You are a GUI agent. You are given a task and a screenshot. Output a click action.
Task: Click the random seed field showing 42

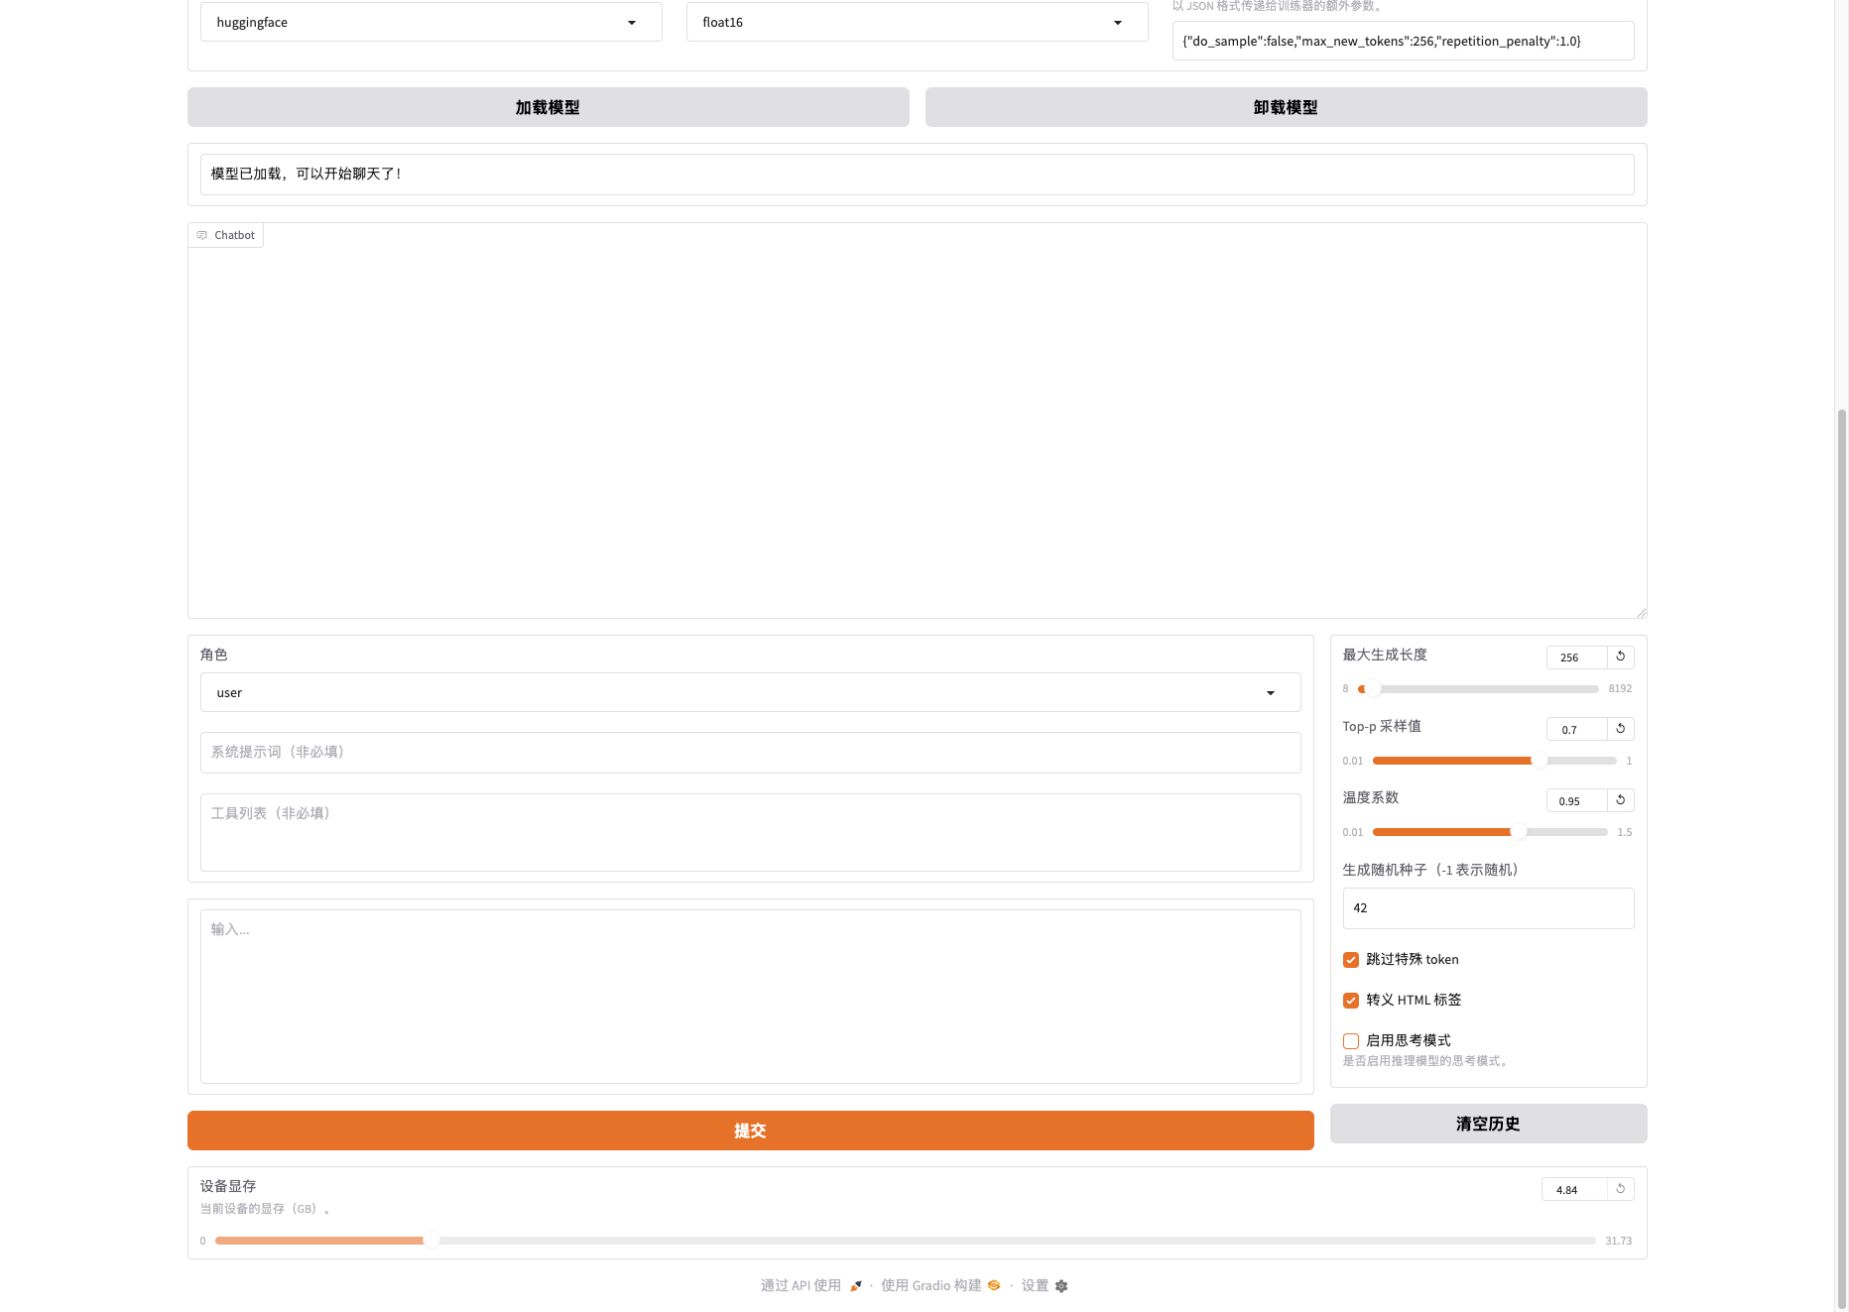[x=1488, y=909]
